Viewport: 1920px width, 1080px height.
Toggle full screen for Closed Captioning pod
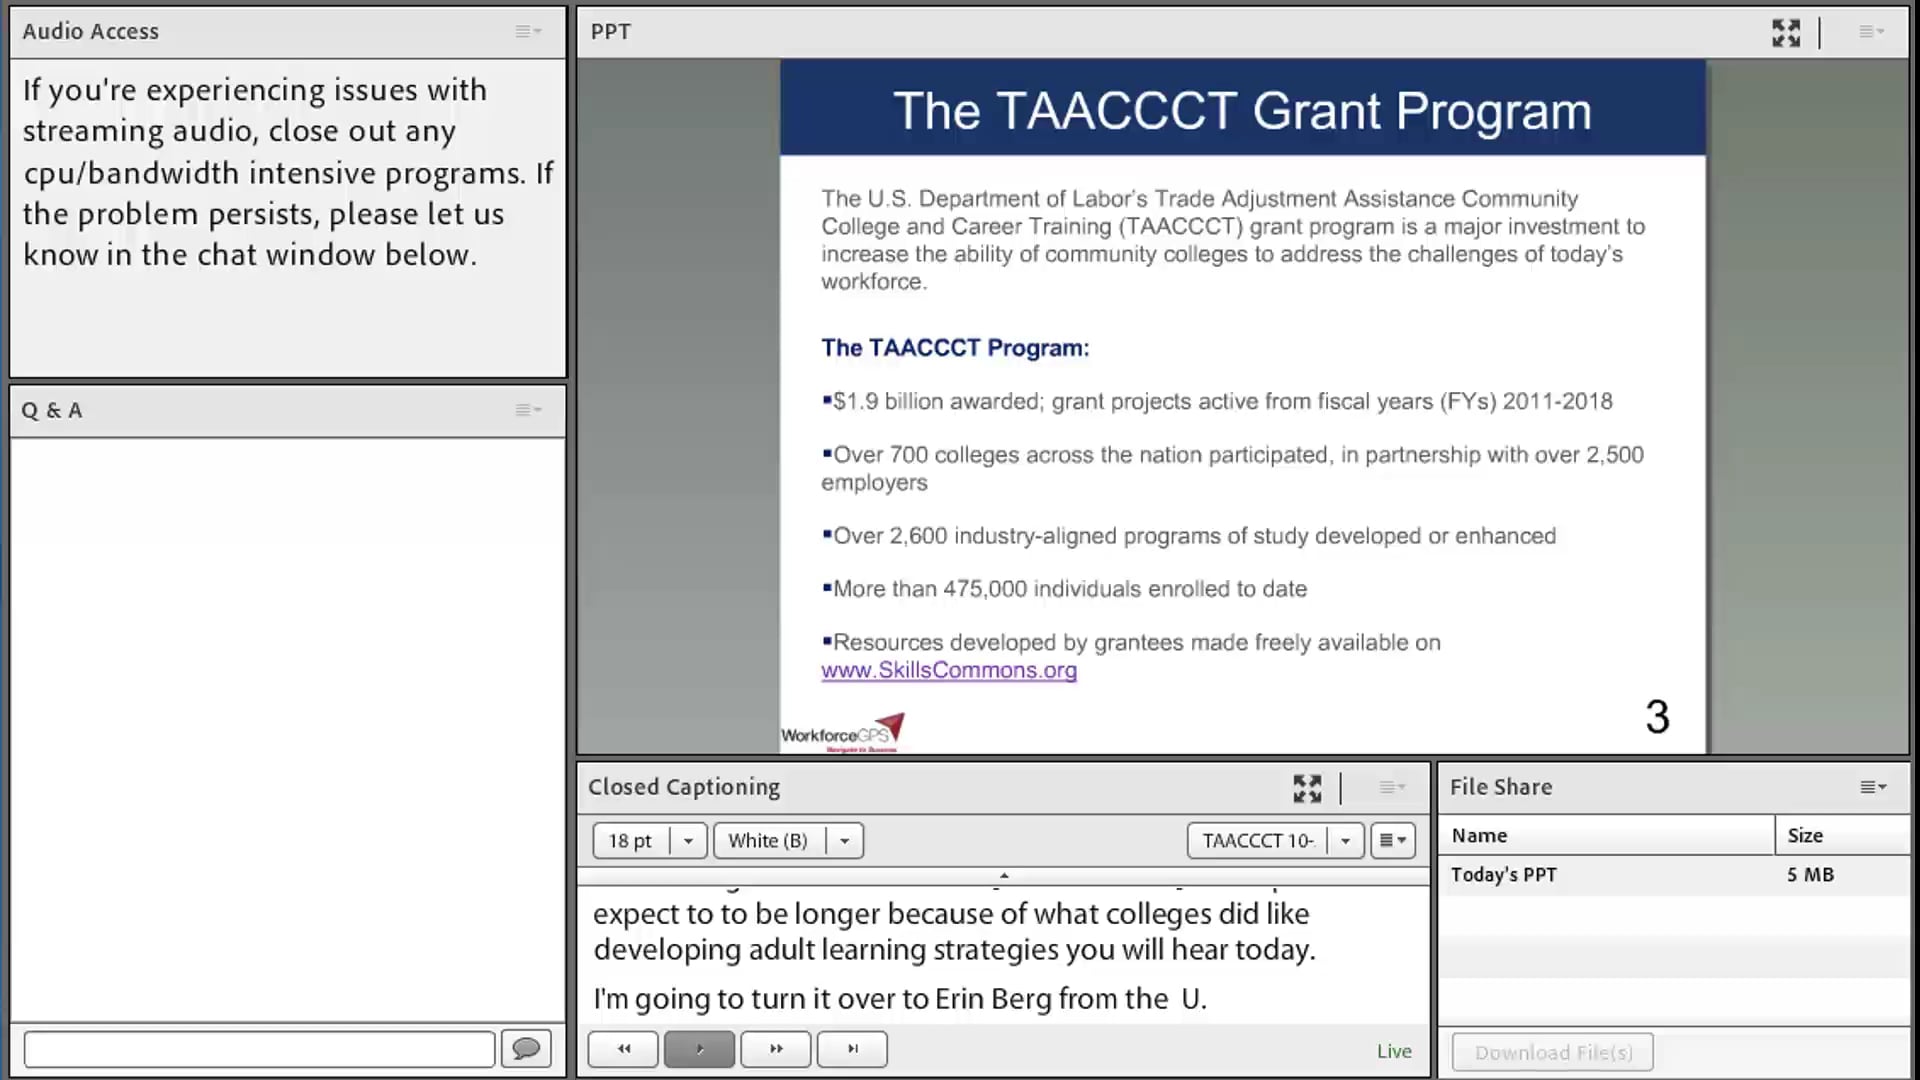pos(1307,788)
